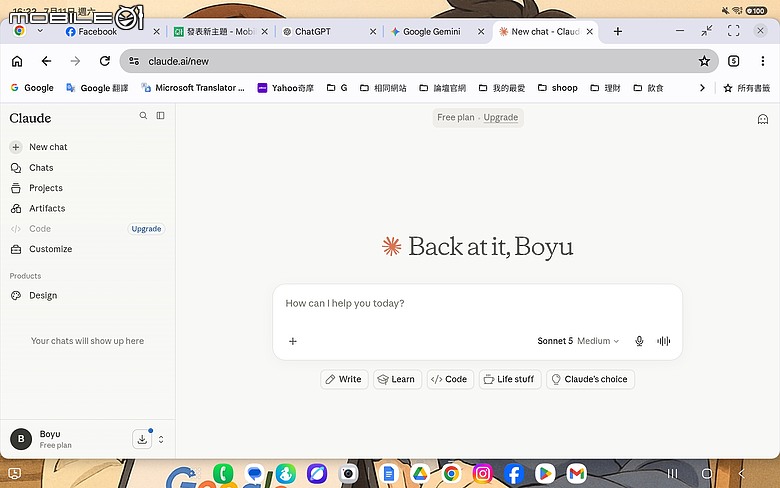Close the ChatGPT tab
The image size is (780, 488).
(373, 31)
